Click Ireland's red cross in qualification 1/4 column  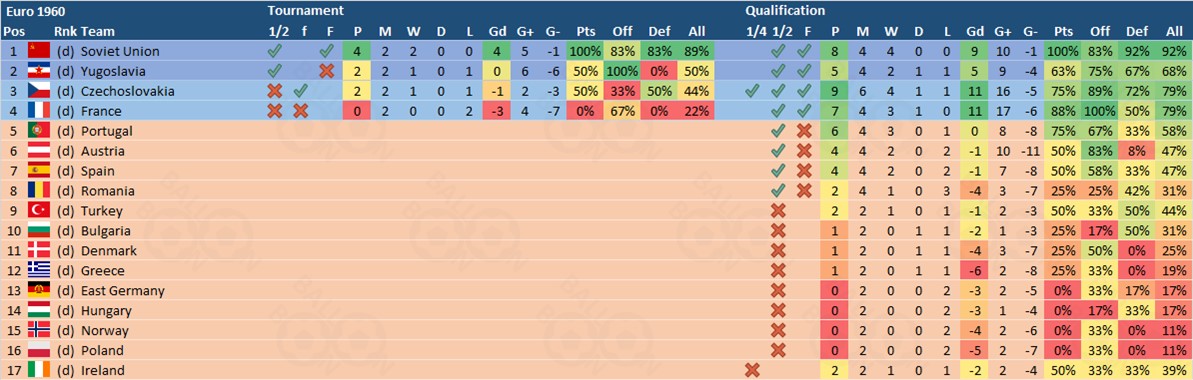coord(752,371)
